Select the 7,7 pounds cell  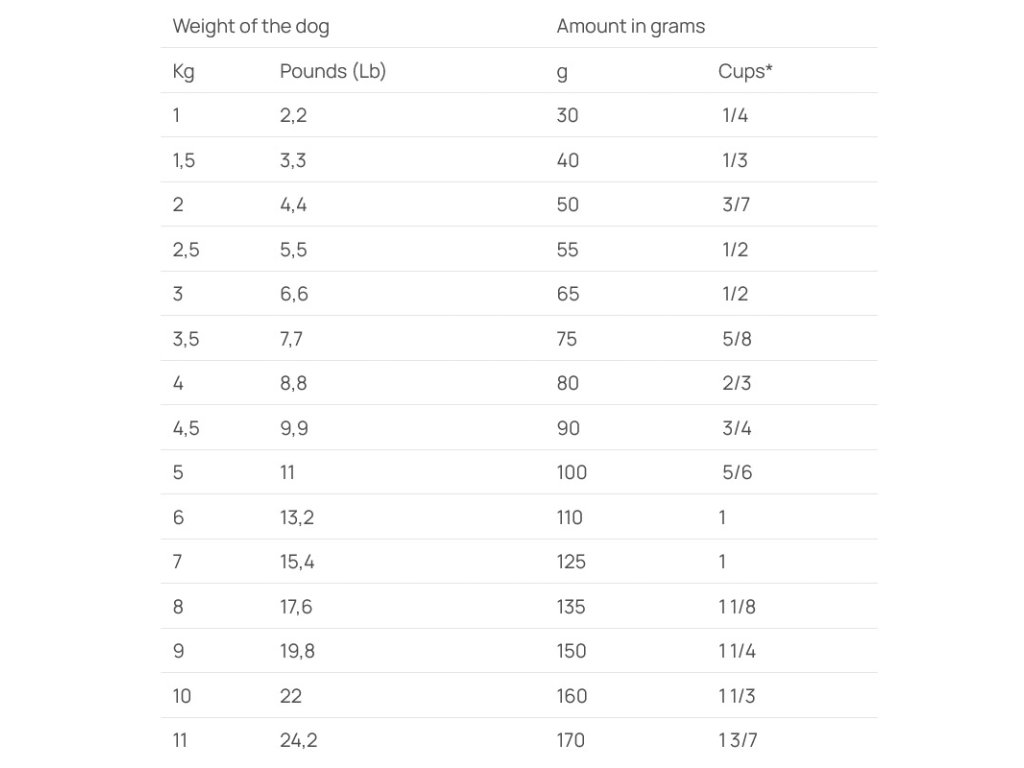[x=291, y=339]
